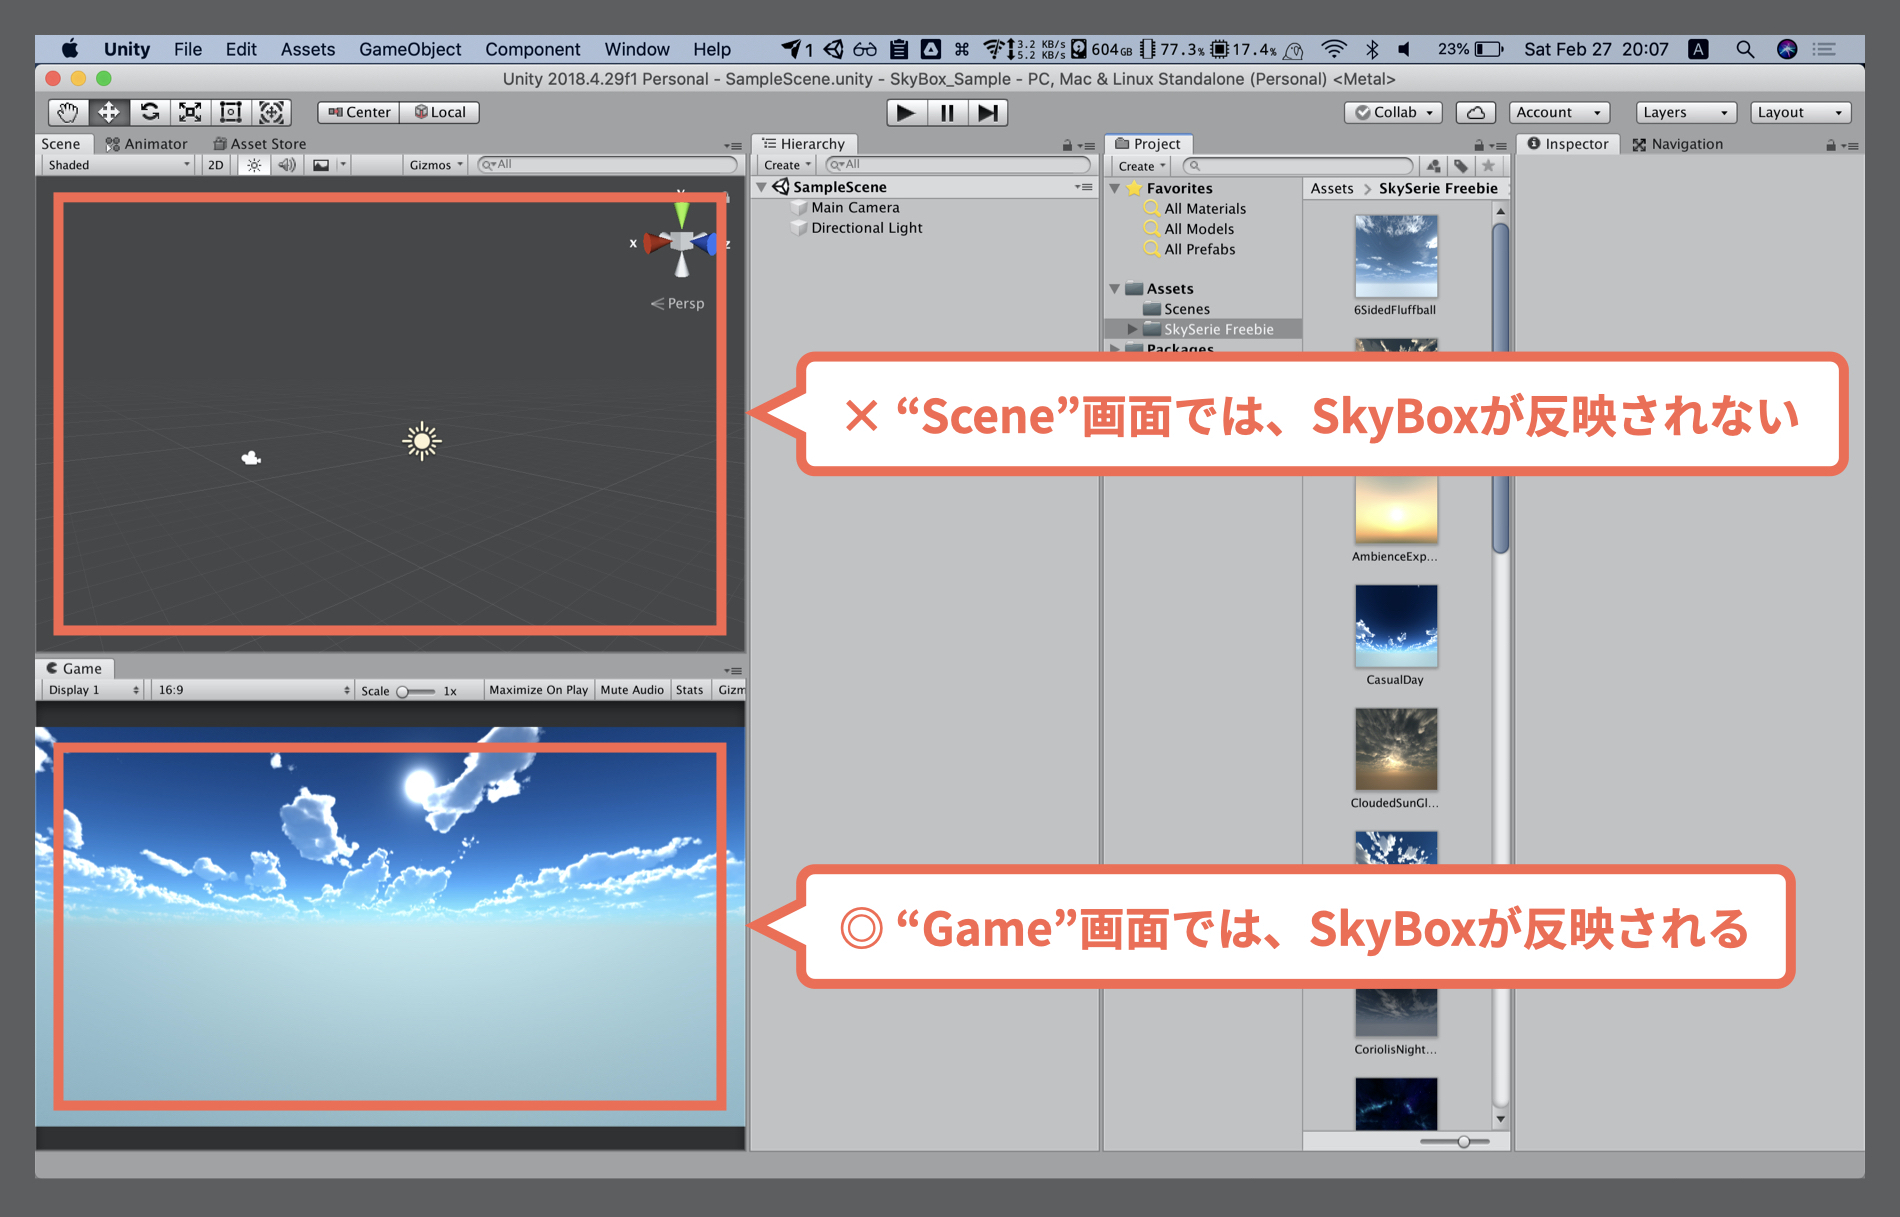Click the Hierarchy search field
Image resolution: width=1900 pixels, height=1217 pixels.
(958, 164)
